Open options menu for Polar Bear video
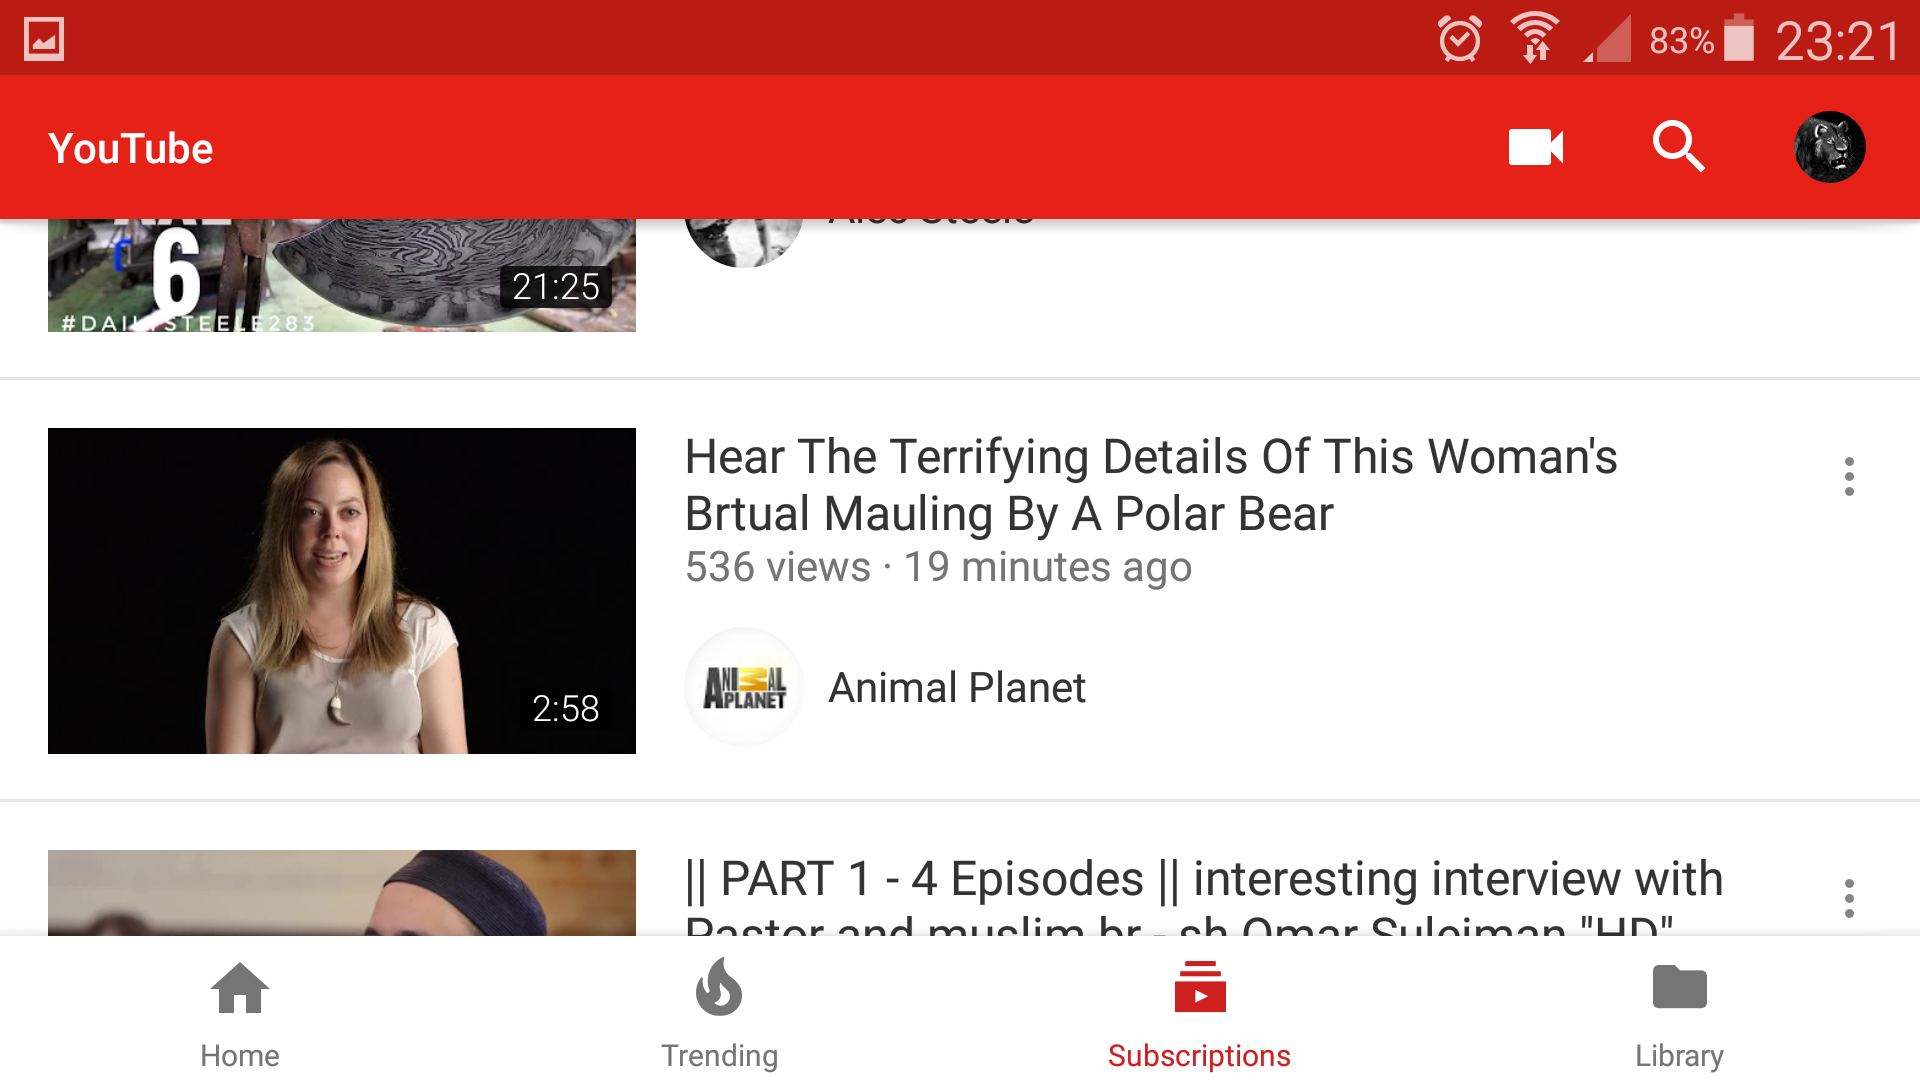Screen dimensions: 1920x1080 pos(1849,476)
